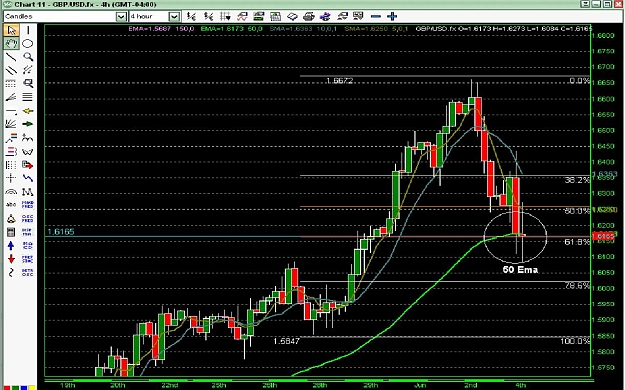Select the parallel lines channel tool
625x390 pixels.
click(11, 70)
